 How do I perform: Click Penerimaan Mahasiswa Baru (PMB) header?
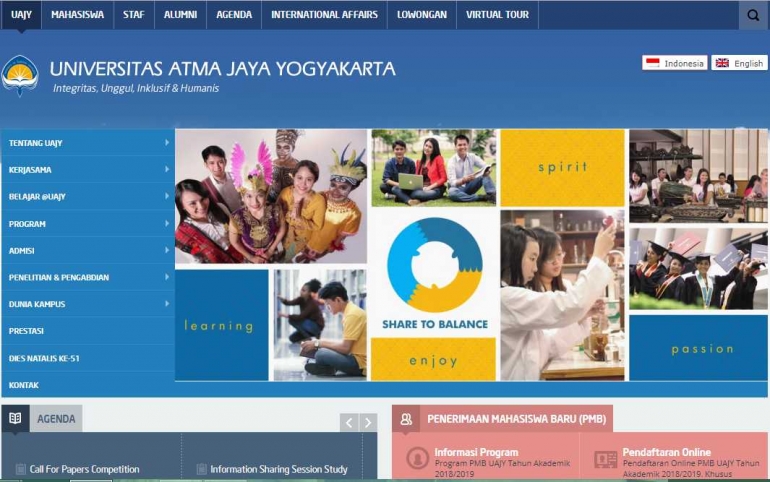click(516, 419)
